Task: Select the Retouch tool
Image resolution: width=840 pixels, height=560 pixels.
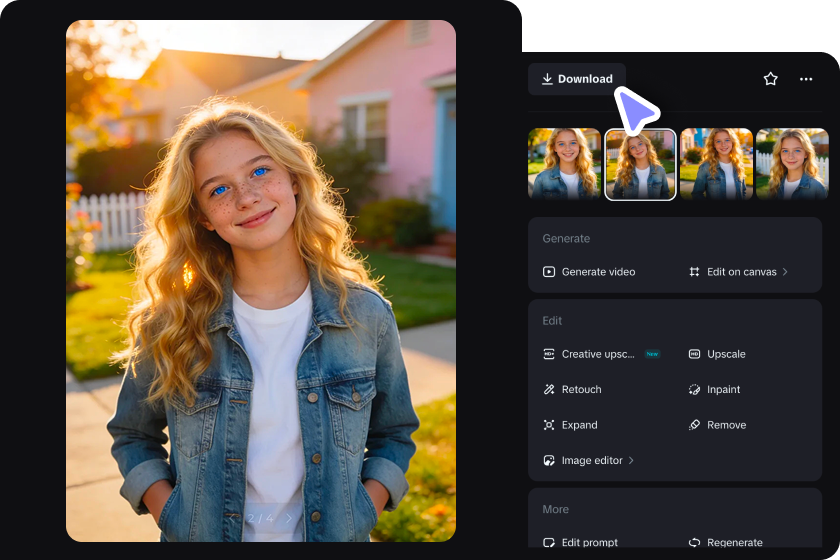Action: pyautogui.click(x=572, y=389)
